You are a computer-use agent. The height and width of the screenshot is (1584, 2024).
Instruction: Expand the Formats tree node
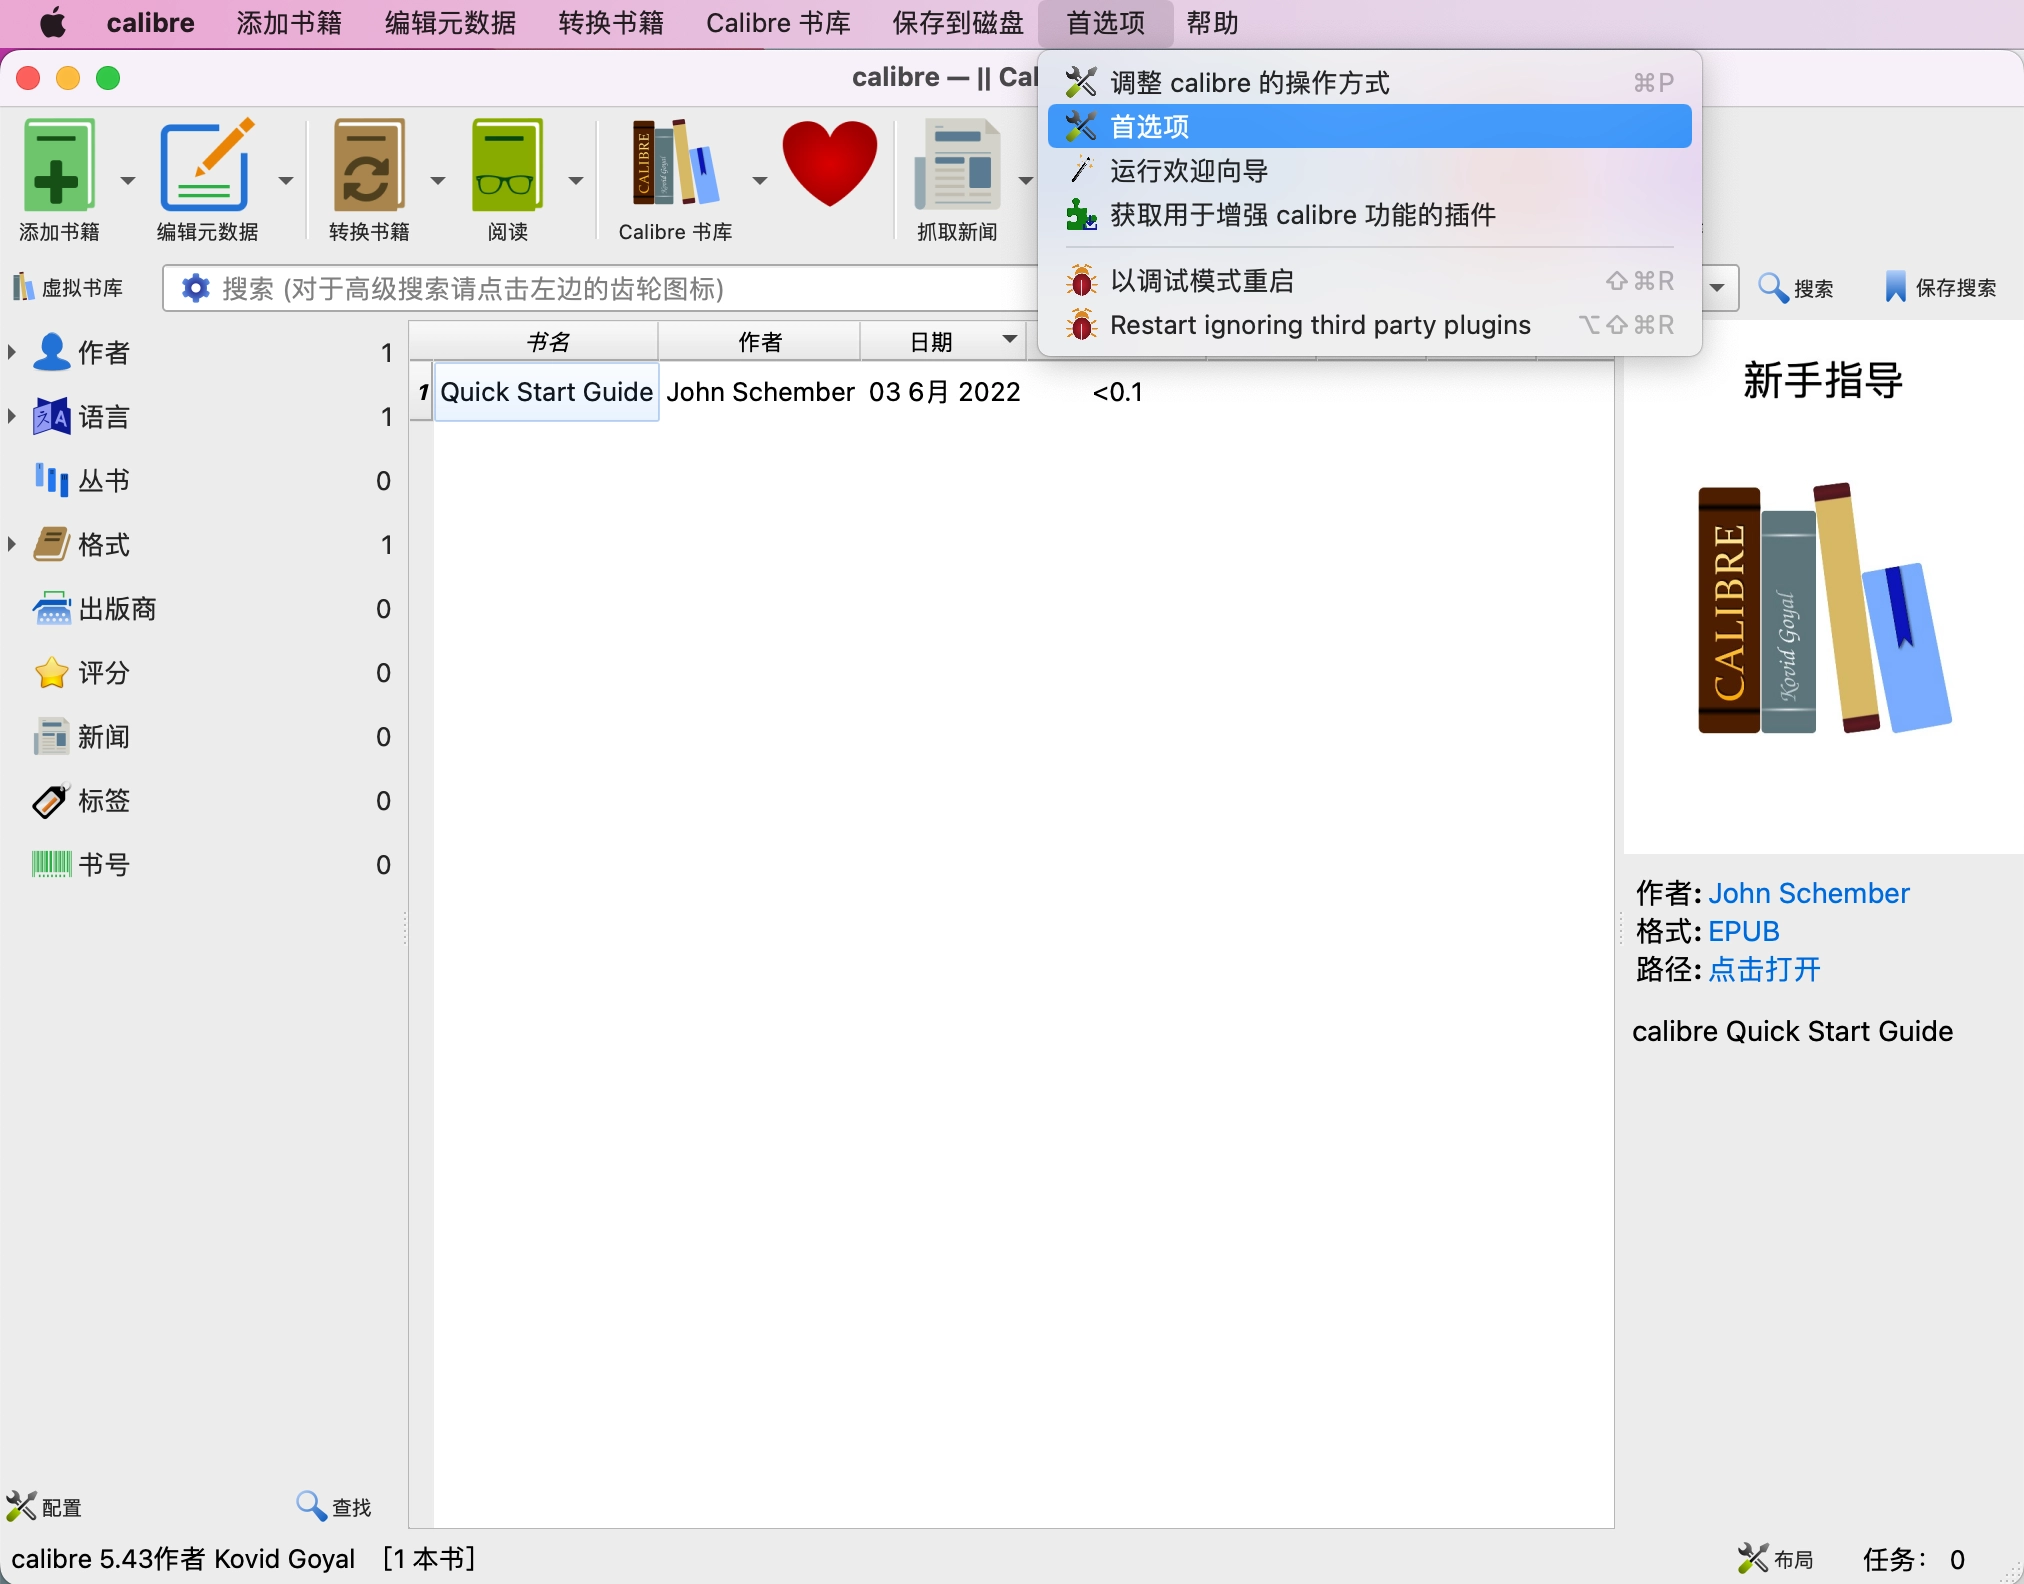point(12,544)
